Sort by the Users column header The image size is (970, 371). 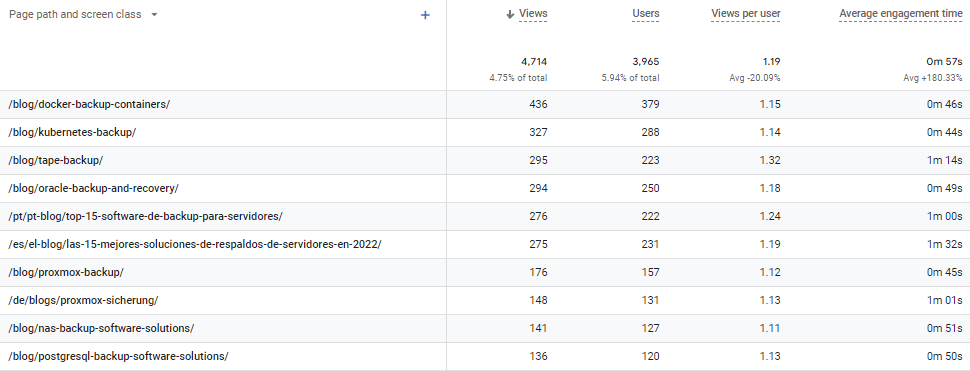coord(645,13)
